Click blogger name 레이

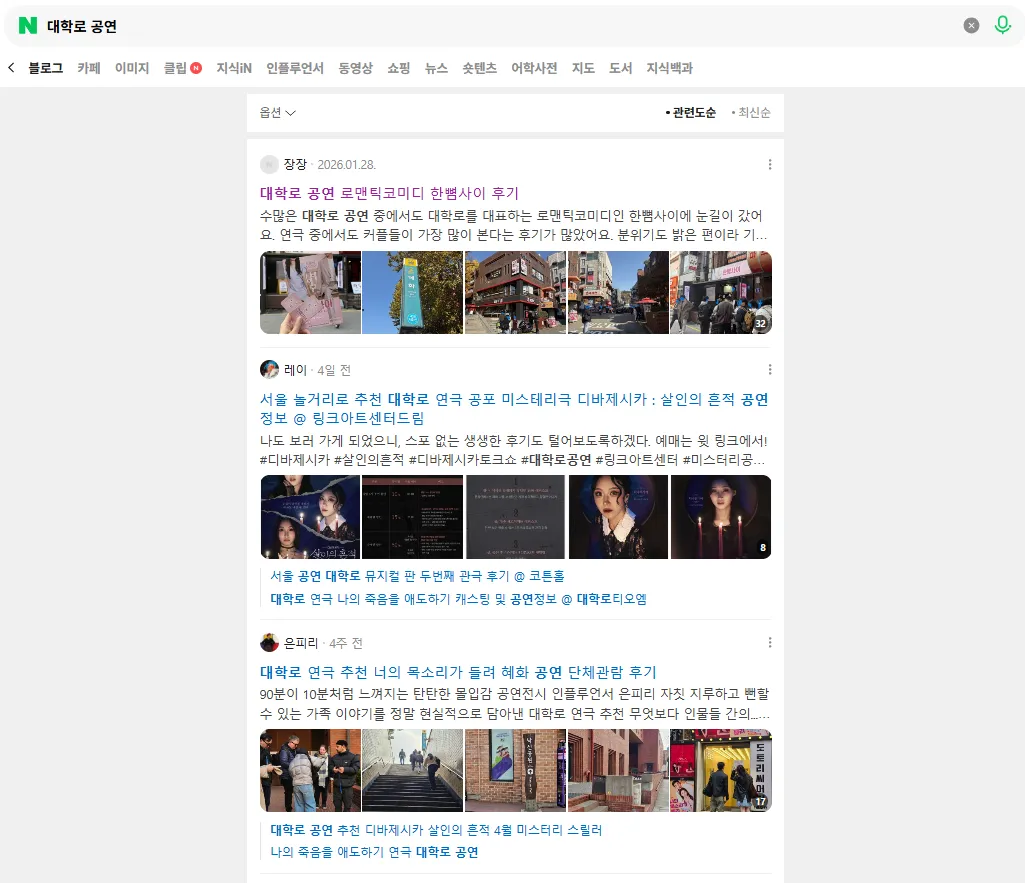(295, 370)
